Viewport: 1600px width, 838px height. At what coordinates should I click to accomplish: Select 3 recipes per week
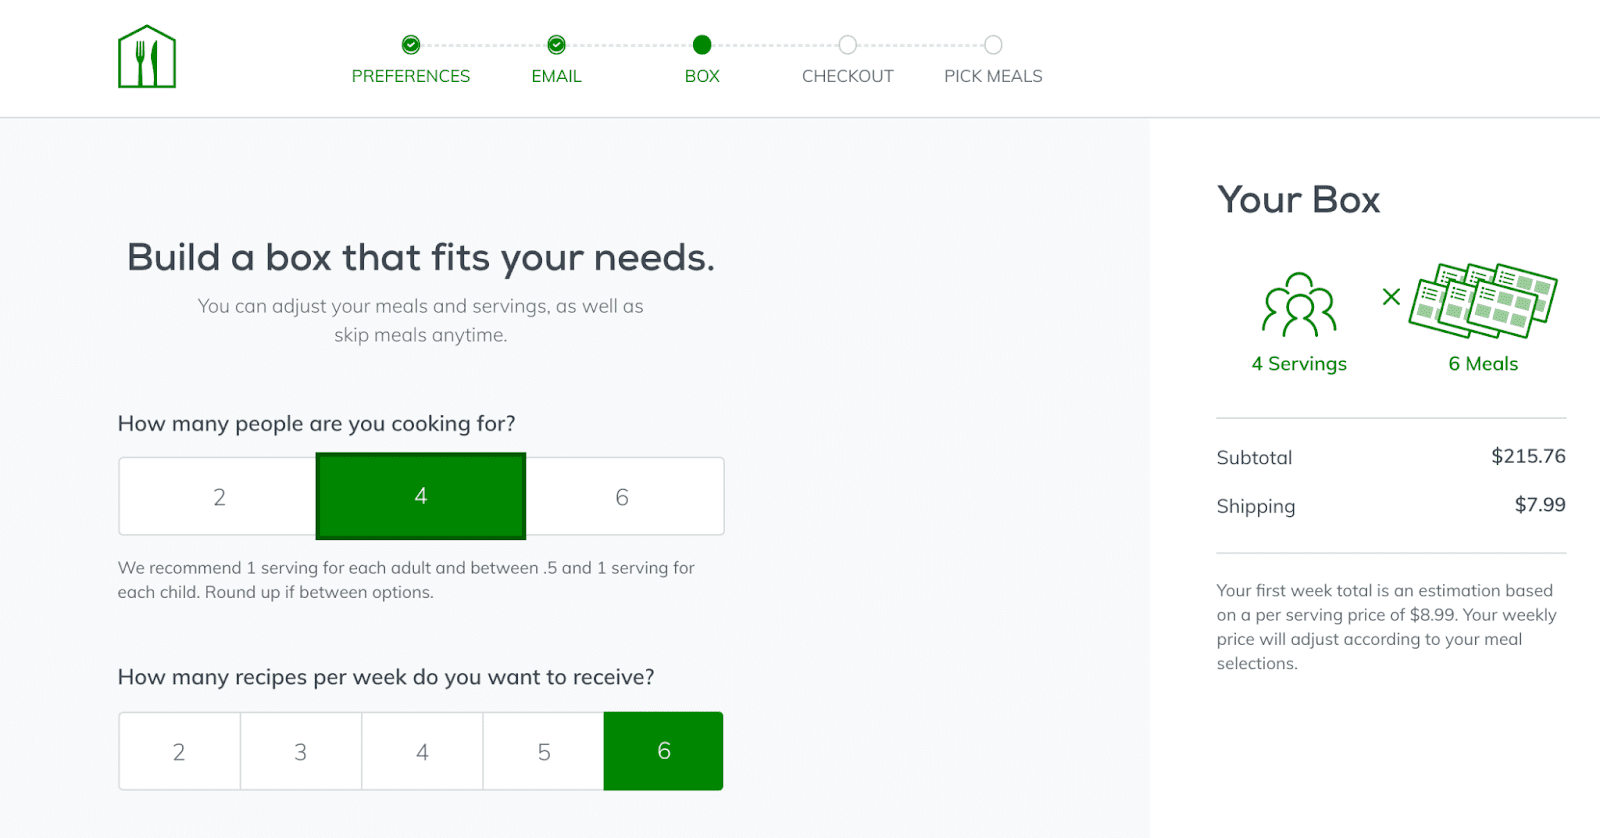click(x=301, y=752)
